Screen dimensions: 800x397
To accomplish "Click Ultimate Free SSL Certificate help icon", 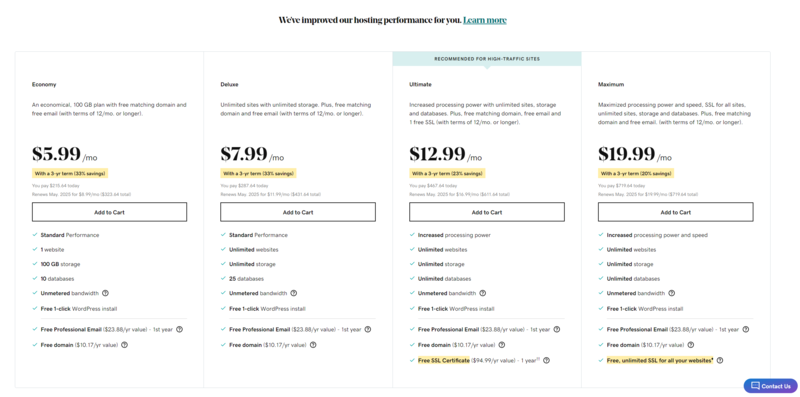I will pos(546,360).
